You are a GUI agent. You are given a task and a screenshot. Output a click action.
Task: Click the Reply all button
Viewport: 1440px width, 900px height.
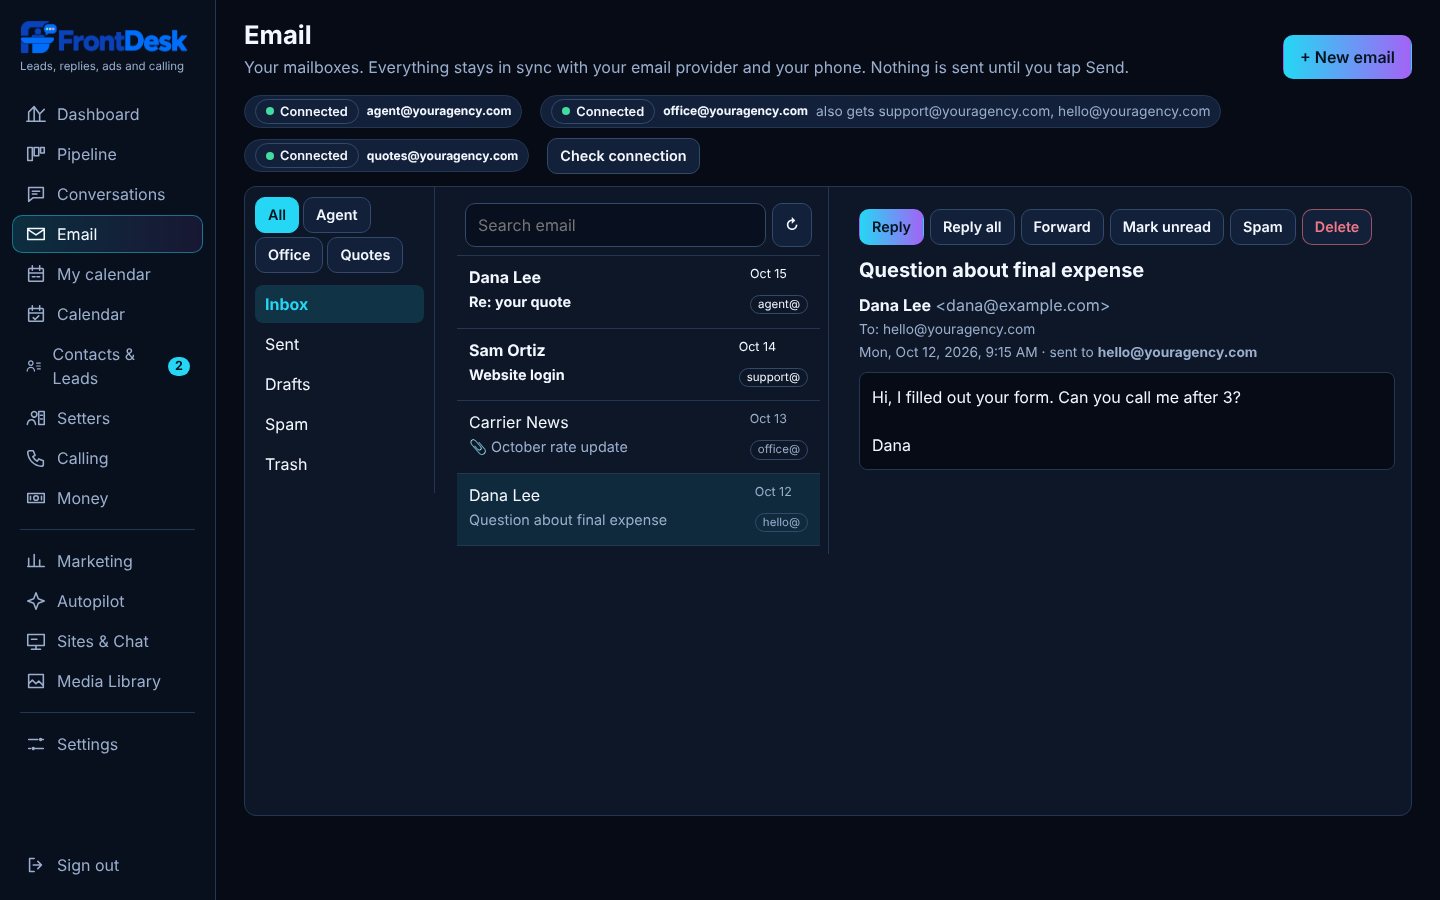click(972, 227)
